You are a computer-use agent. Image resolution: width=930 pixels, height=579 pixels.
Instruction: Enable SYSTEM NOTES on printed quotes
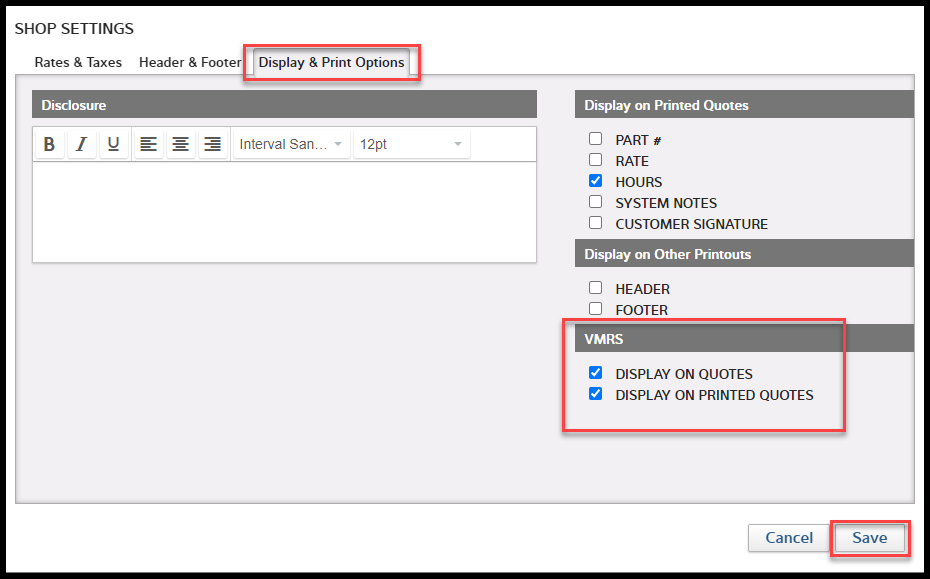pyautogui.click(x=595, y=202)
